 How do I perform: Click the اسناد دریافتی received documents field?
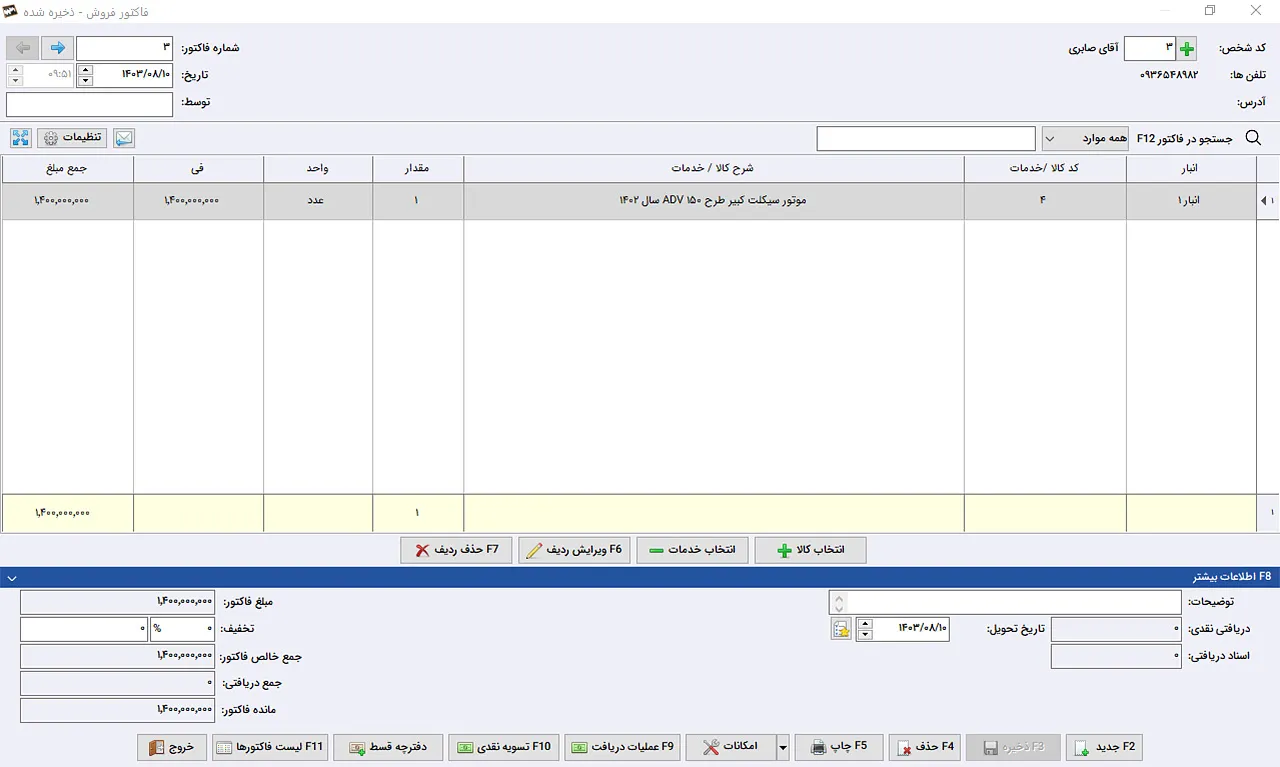pyautogui.click(x=1116, y=656)
